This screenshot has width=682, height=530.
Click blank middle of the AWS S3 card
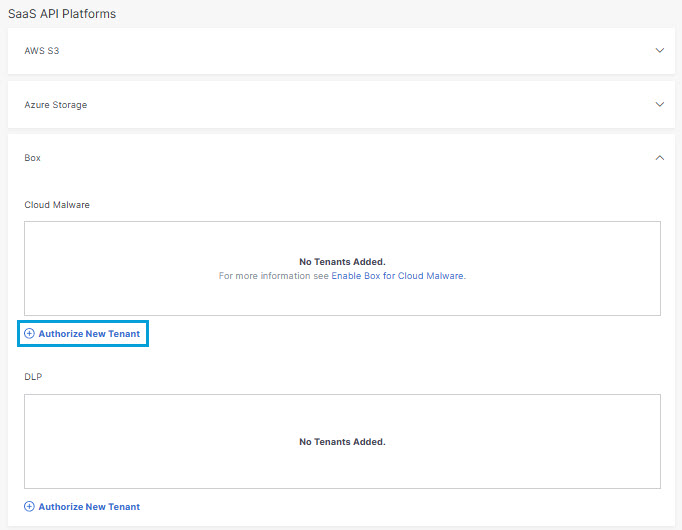(341, 51)
